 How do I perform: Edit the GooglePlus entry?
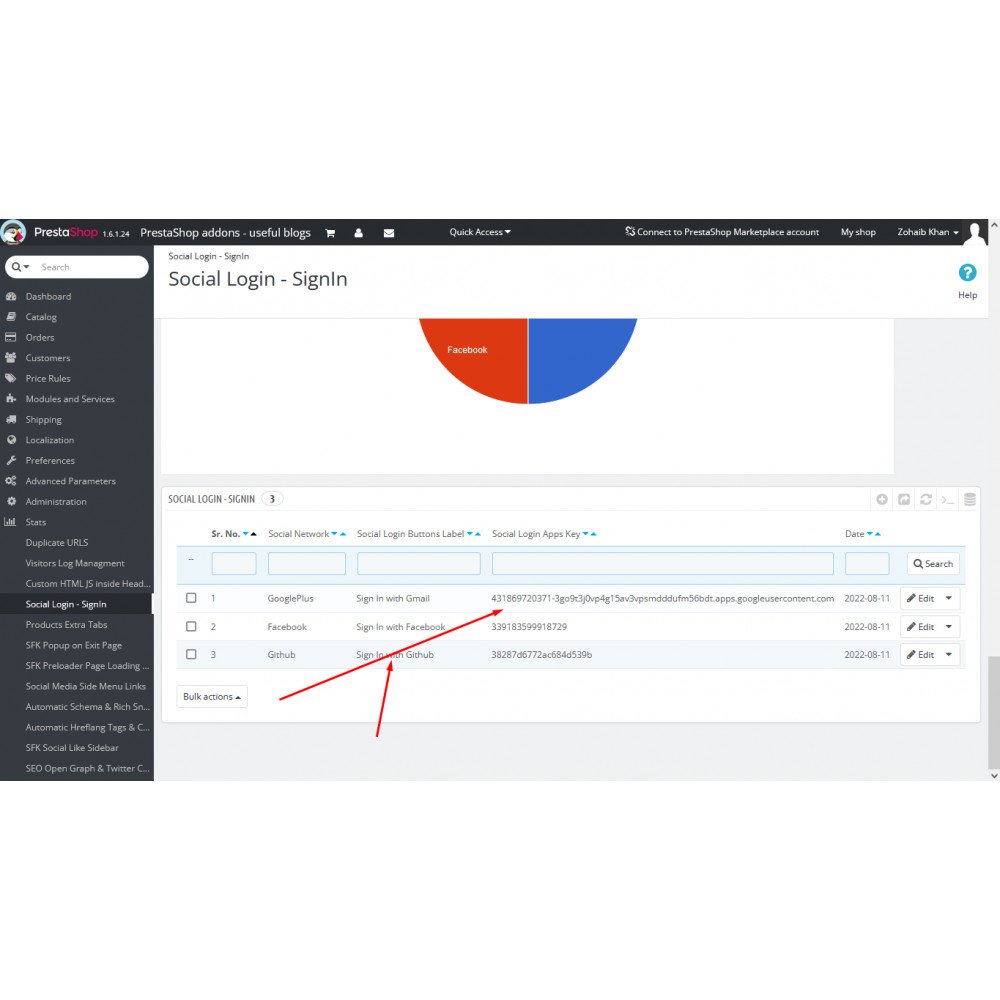pos(920,598)
